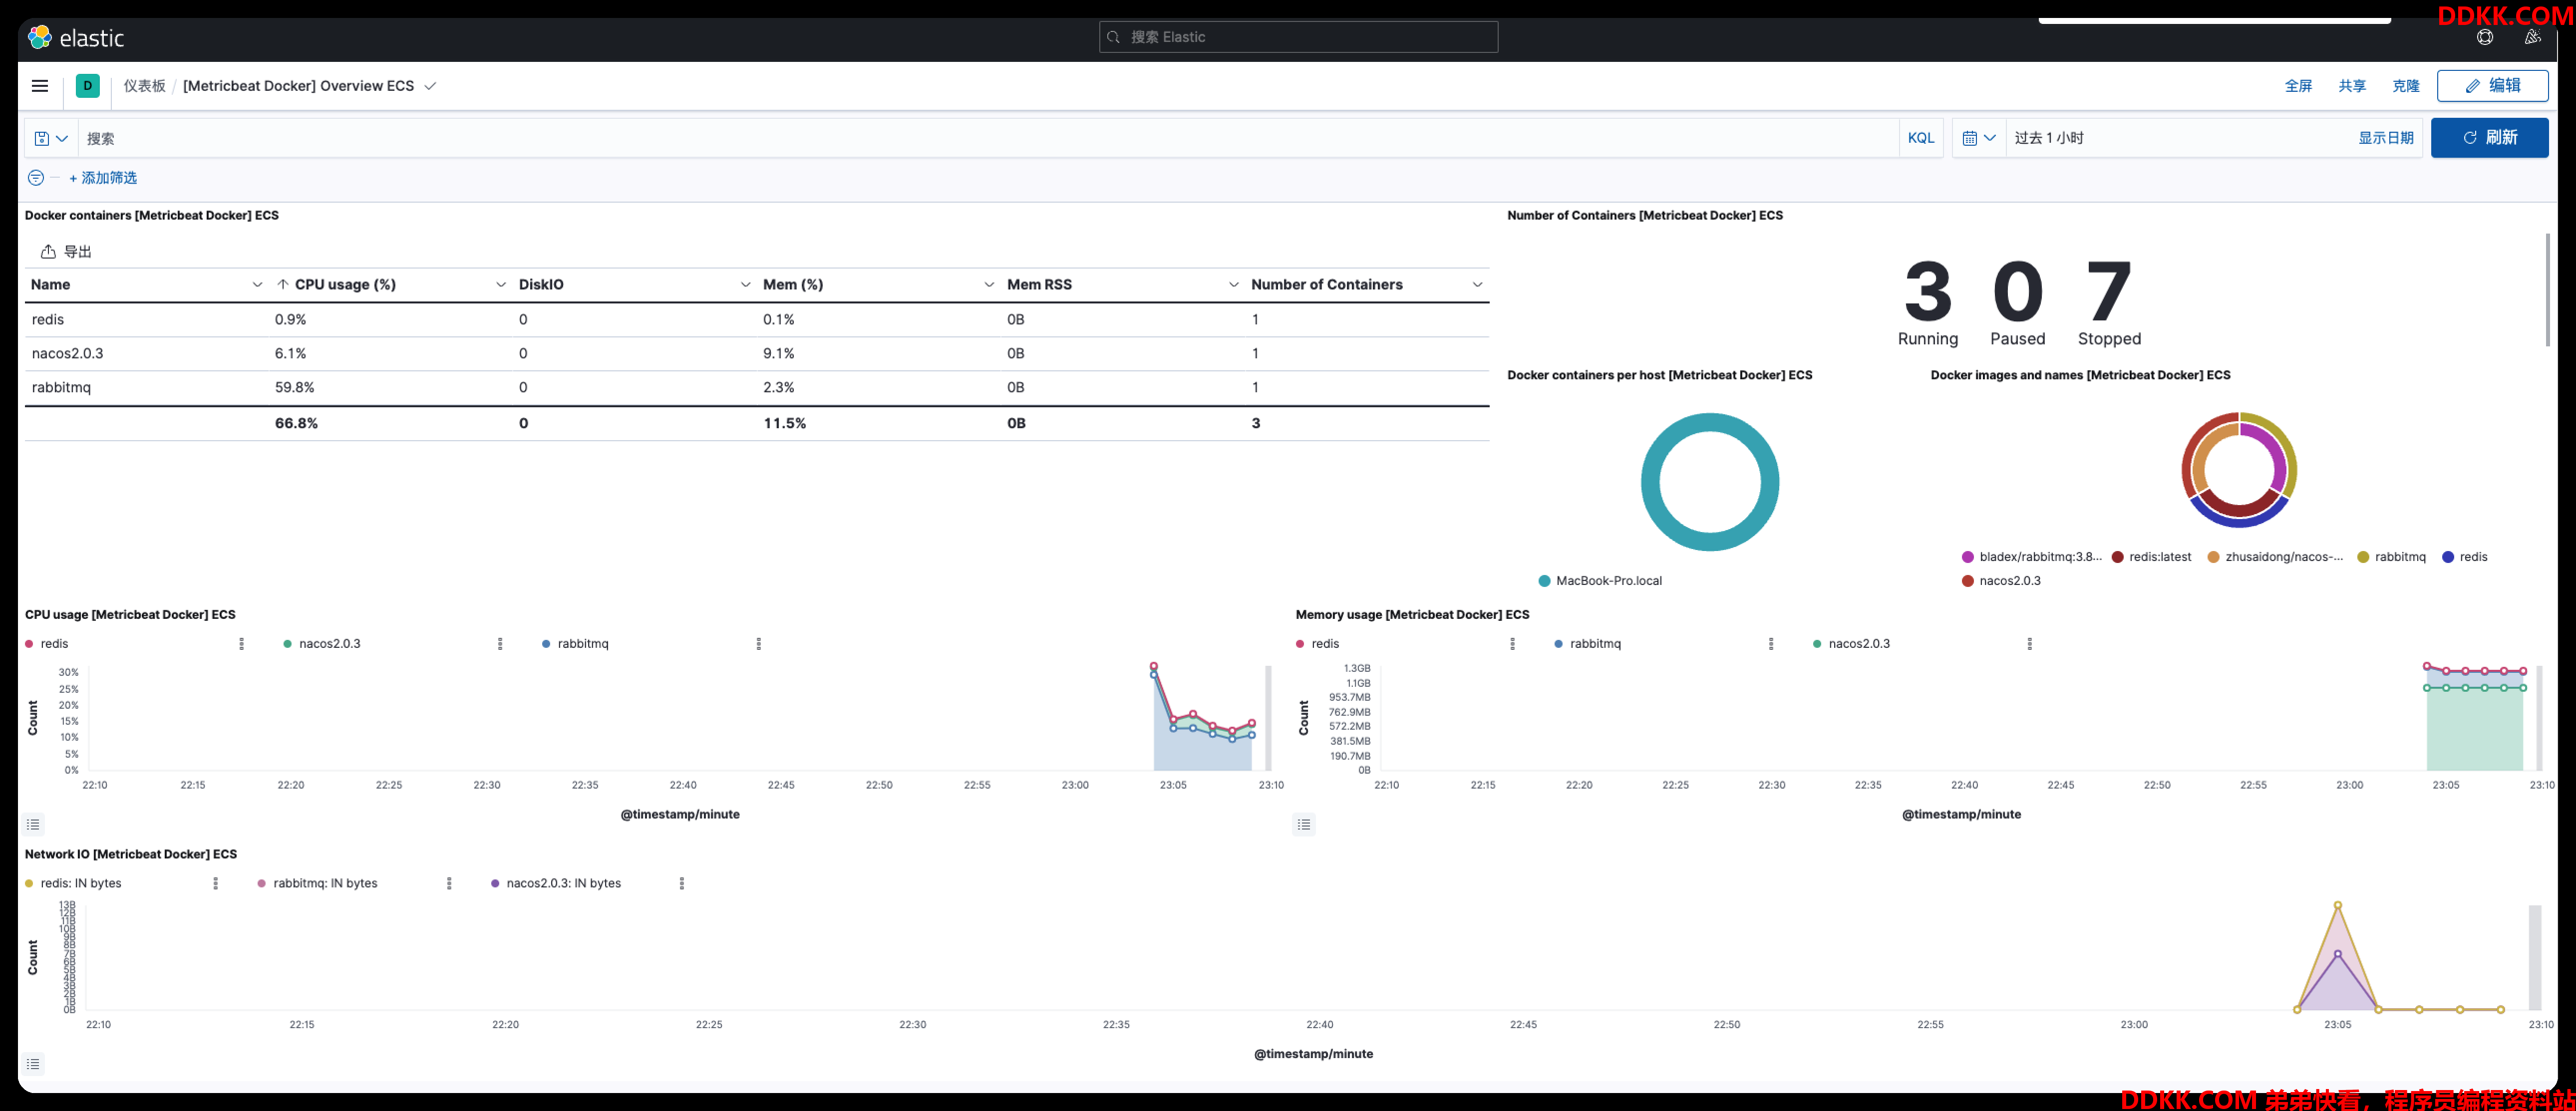Focus the 搜索 Elastic global search field
Viewport: 2576px width, 1111px height.
(x=1298, y=37)
